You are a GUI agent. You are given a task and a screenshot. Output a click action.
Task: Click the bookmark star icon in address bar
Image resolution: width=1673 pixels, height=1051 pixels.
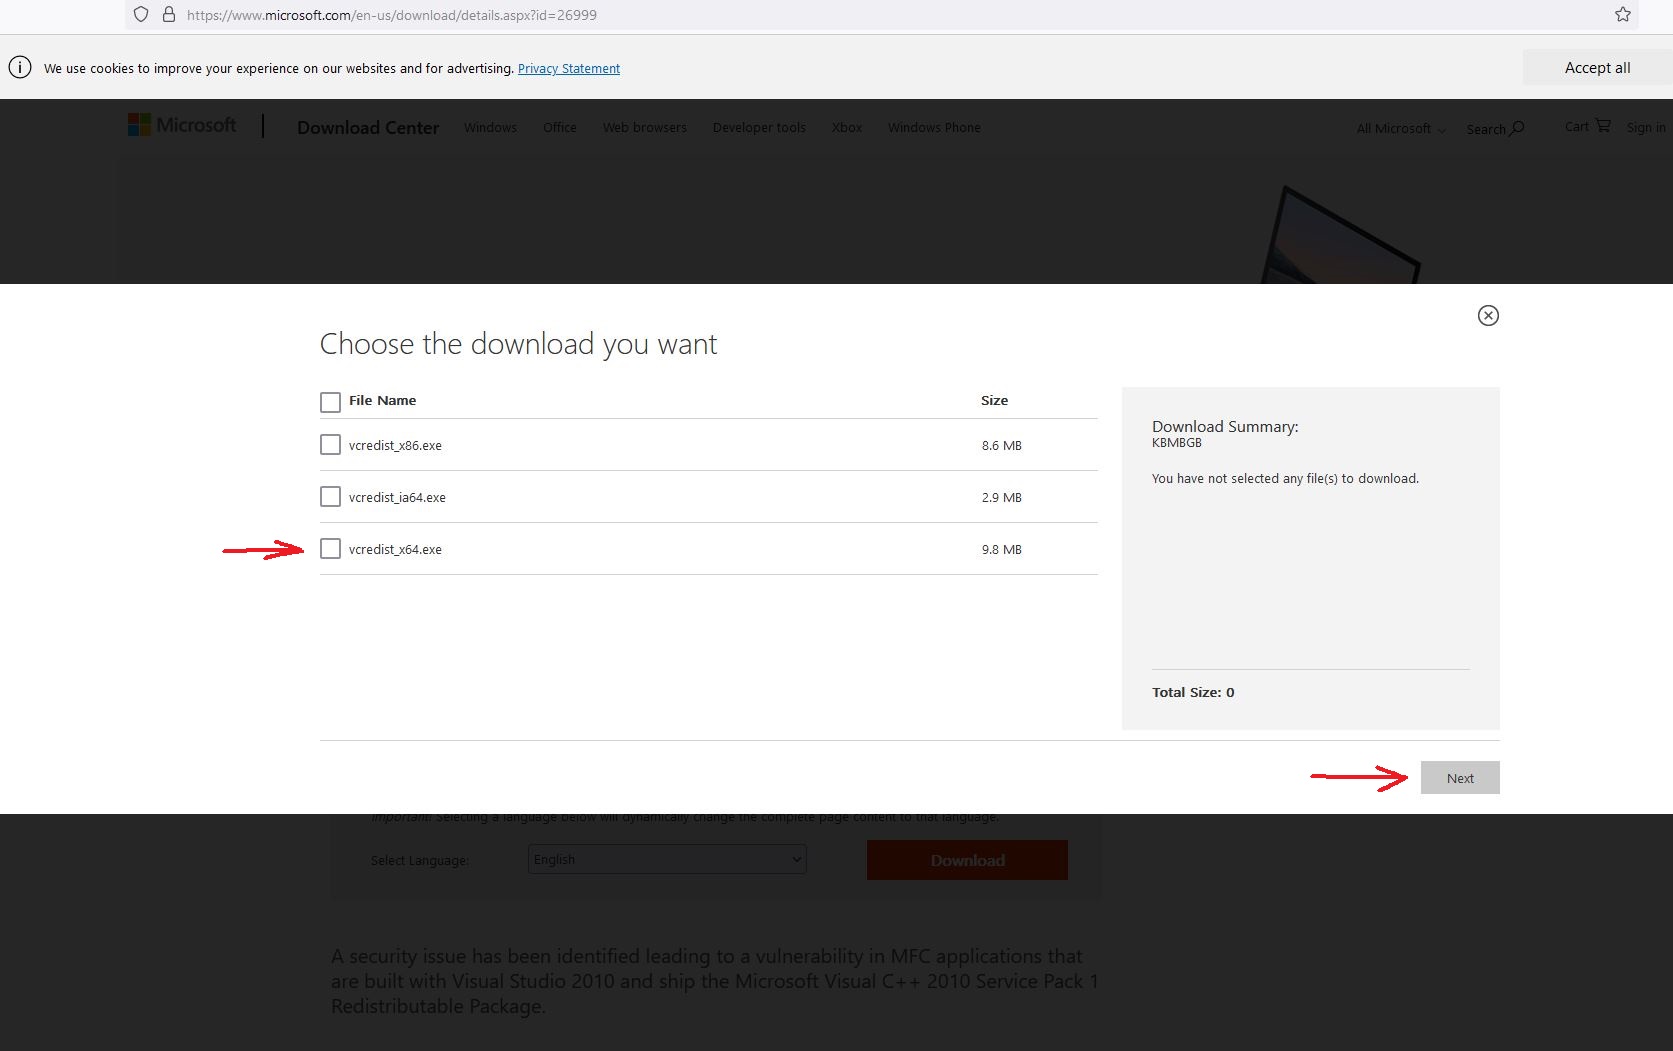1622,14
